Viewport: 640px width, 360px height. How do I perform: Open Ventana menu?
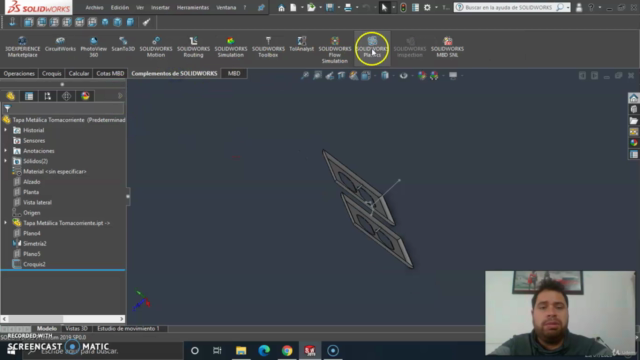click(226, 7)
